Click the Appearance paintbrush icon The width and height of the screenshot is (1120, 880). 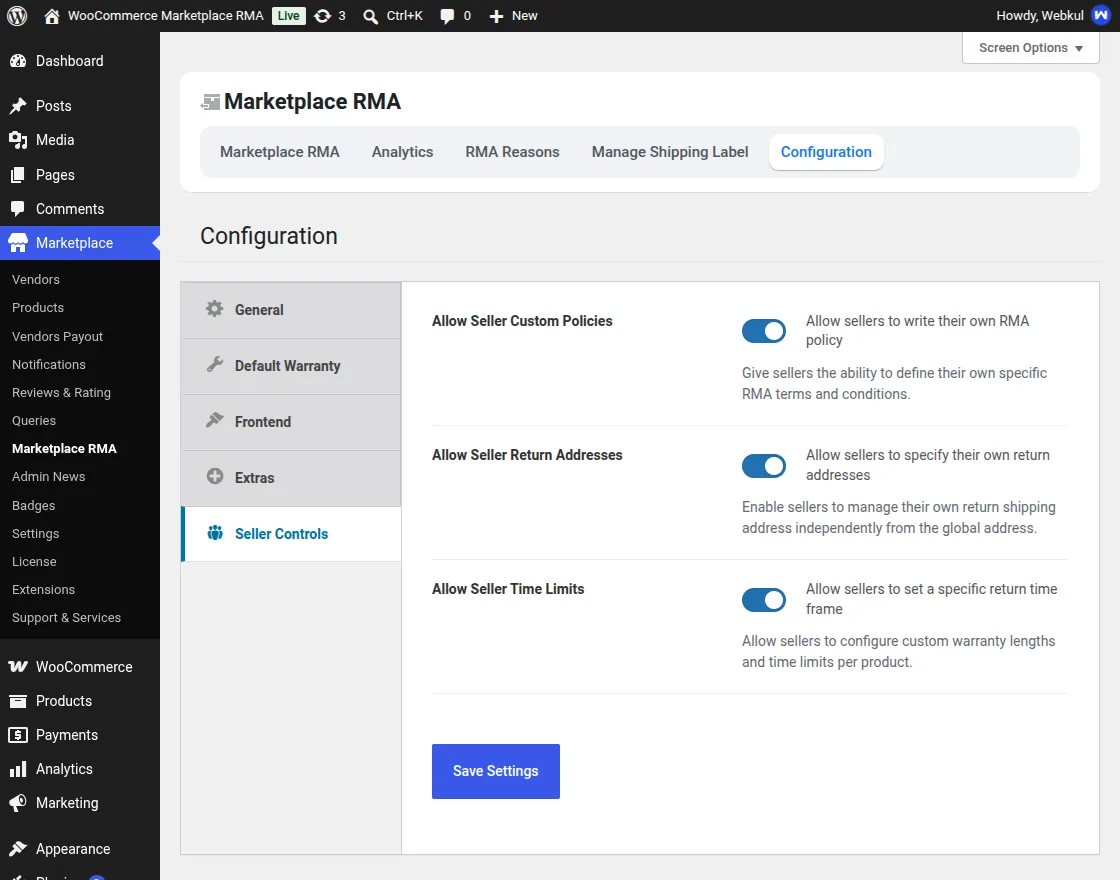tap(18, 849)
